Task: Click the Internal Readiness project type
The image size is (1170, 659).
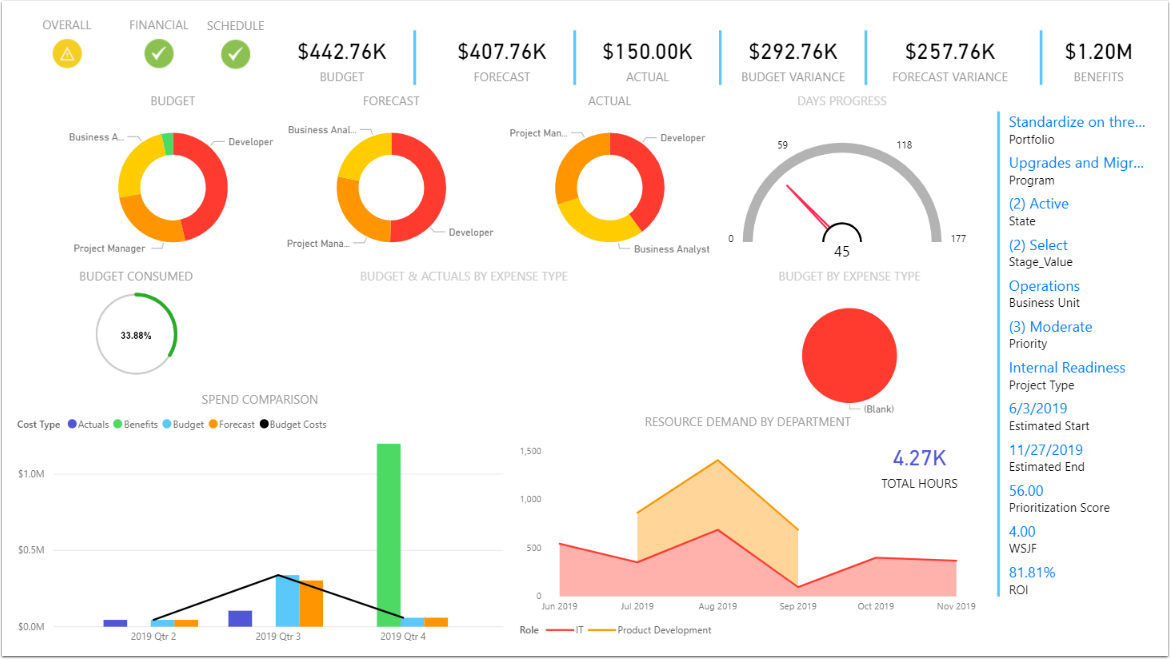Action: coord(1067,367)
